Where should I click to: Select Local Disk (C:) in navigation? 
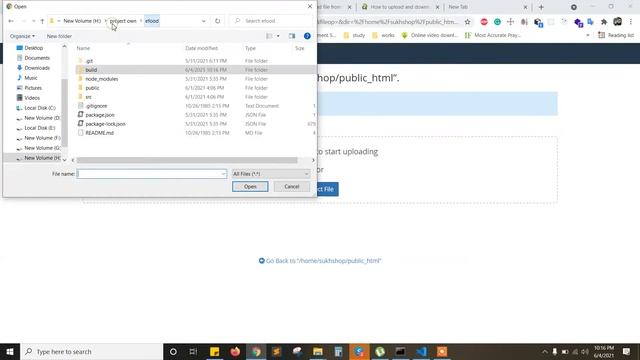pos(40,108)
